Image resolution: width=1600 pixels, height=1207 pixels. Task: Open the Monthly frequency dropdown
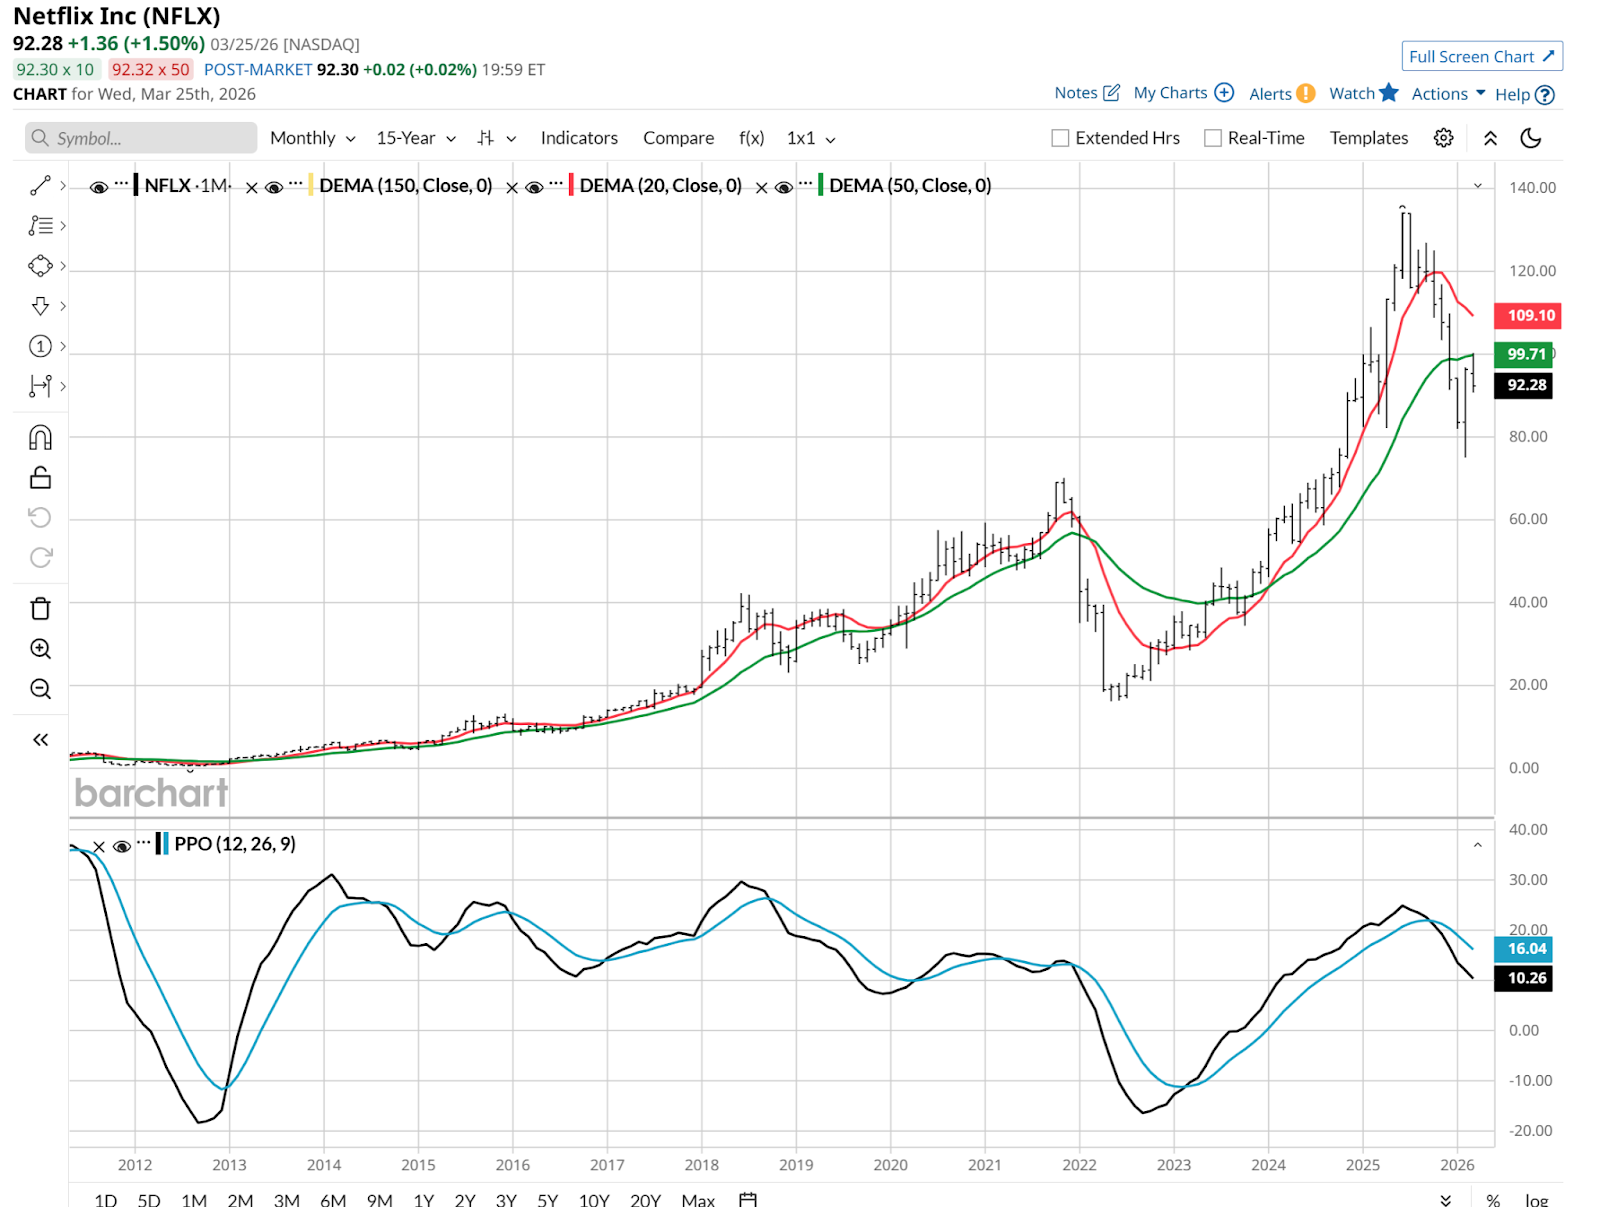(x=312, y=138)
